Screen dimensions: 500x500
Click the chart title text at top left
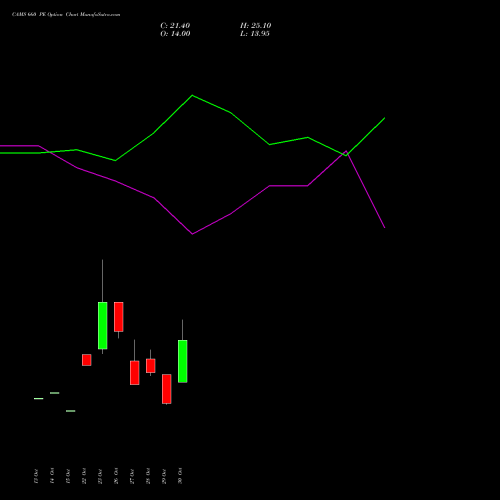[66, 15]
